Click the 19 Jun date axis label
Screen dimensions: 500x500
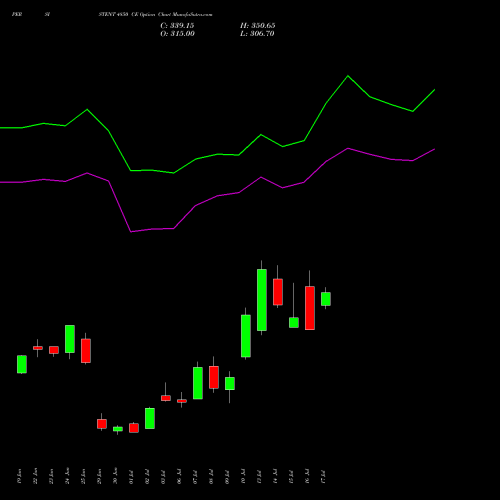coord(20,476)
